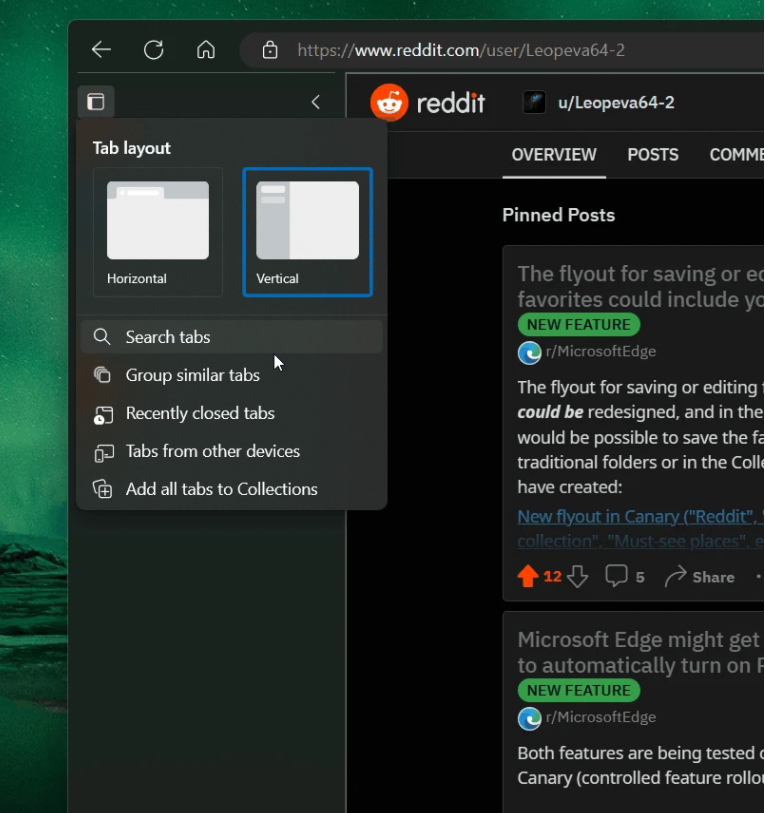Open u/Leopeva64-2 profile name
Viewport: 765px width, 813px height.
pyautogui.click(x=616, y=103)
